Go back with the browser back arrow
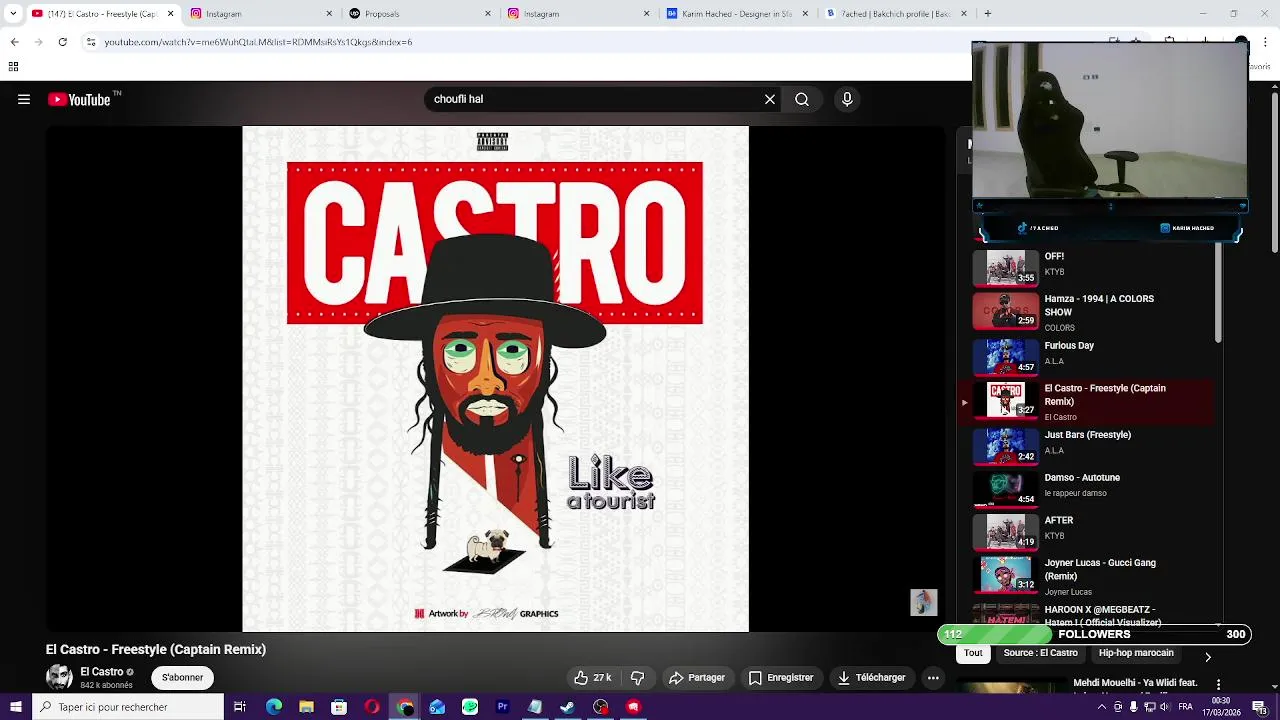Image resolution: width=1280 pixels, height=720 pixels. point(14,42)
